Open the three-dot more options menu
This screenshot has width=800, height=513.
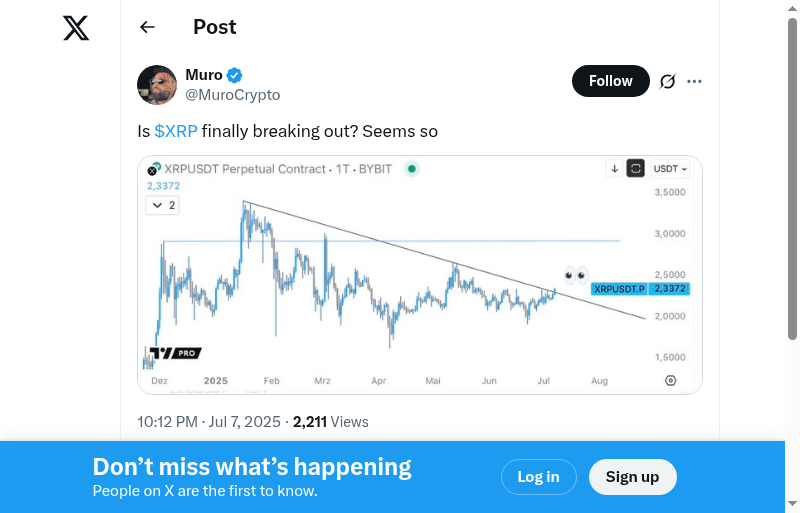pos(695,81)
